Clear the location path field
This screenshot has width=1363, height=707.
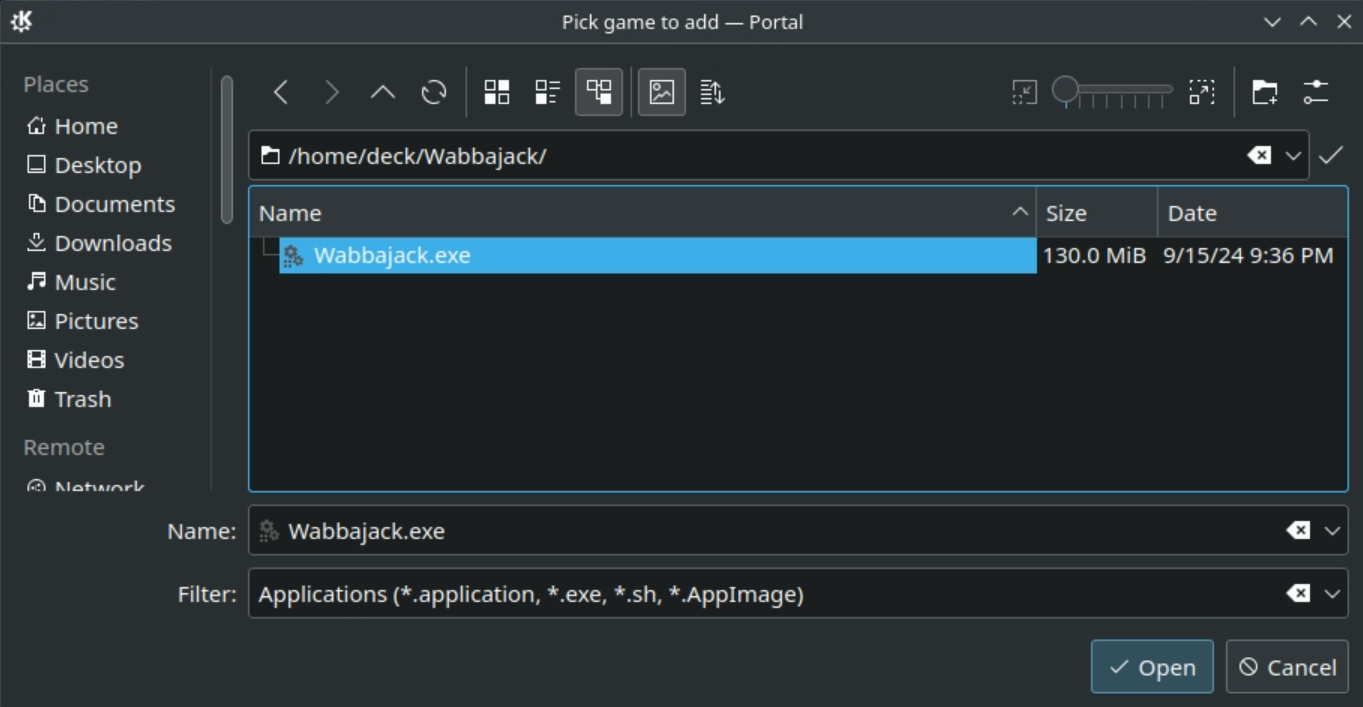1259,155
